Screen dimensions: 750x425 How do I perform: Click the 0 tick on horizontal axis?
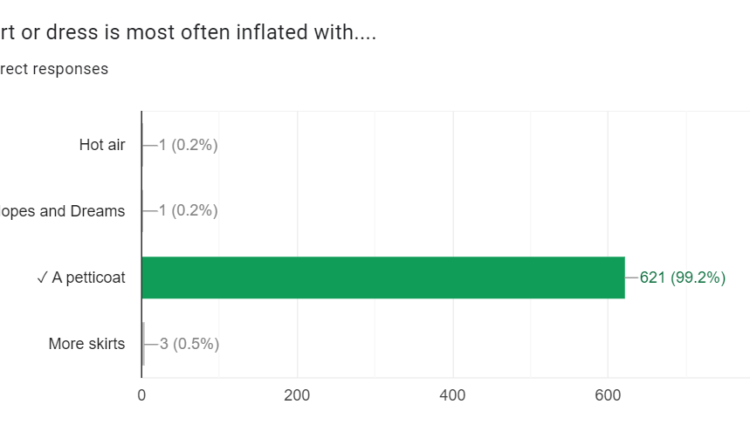coord(142,394)
